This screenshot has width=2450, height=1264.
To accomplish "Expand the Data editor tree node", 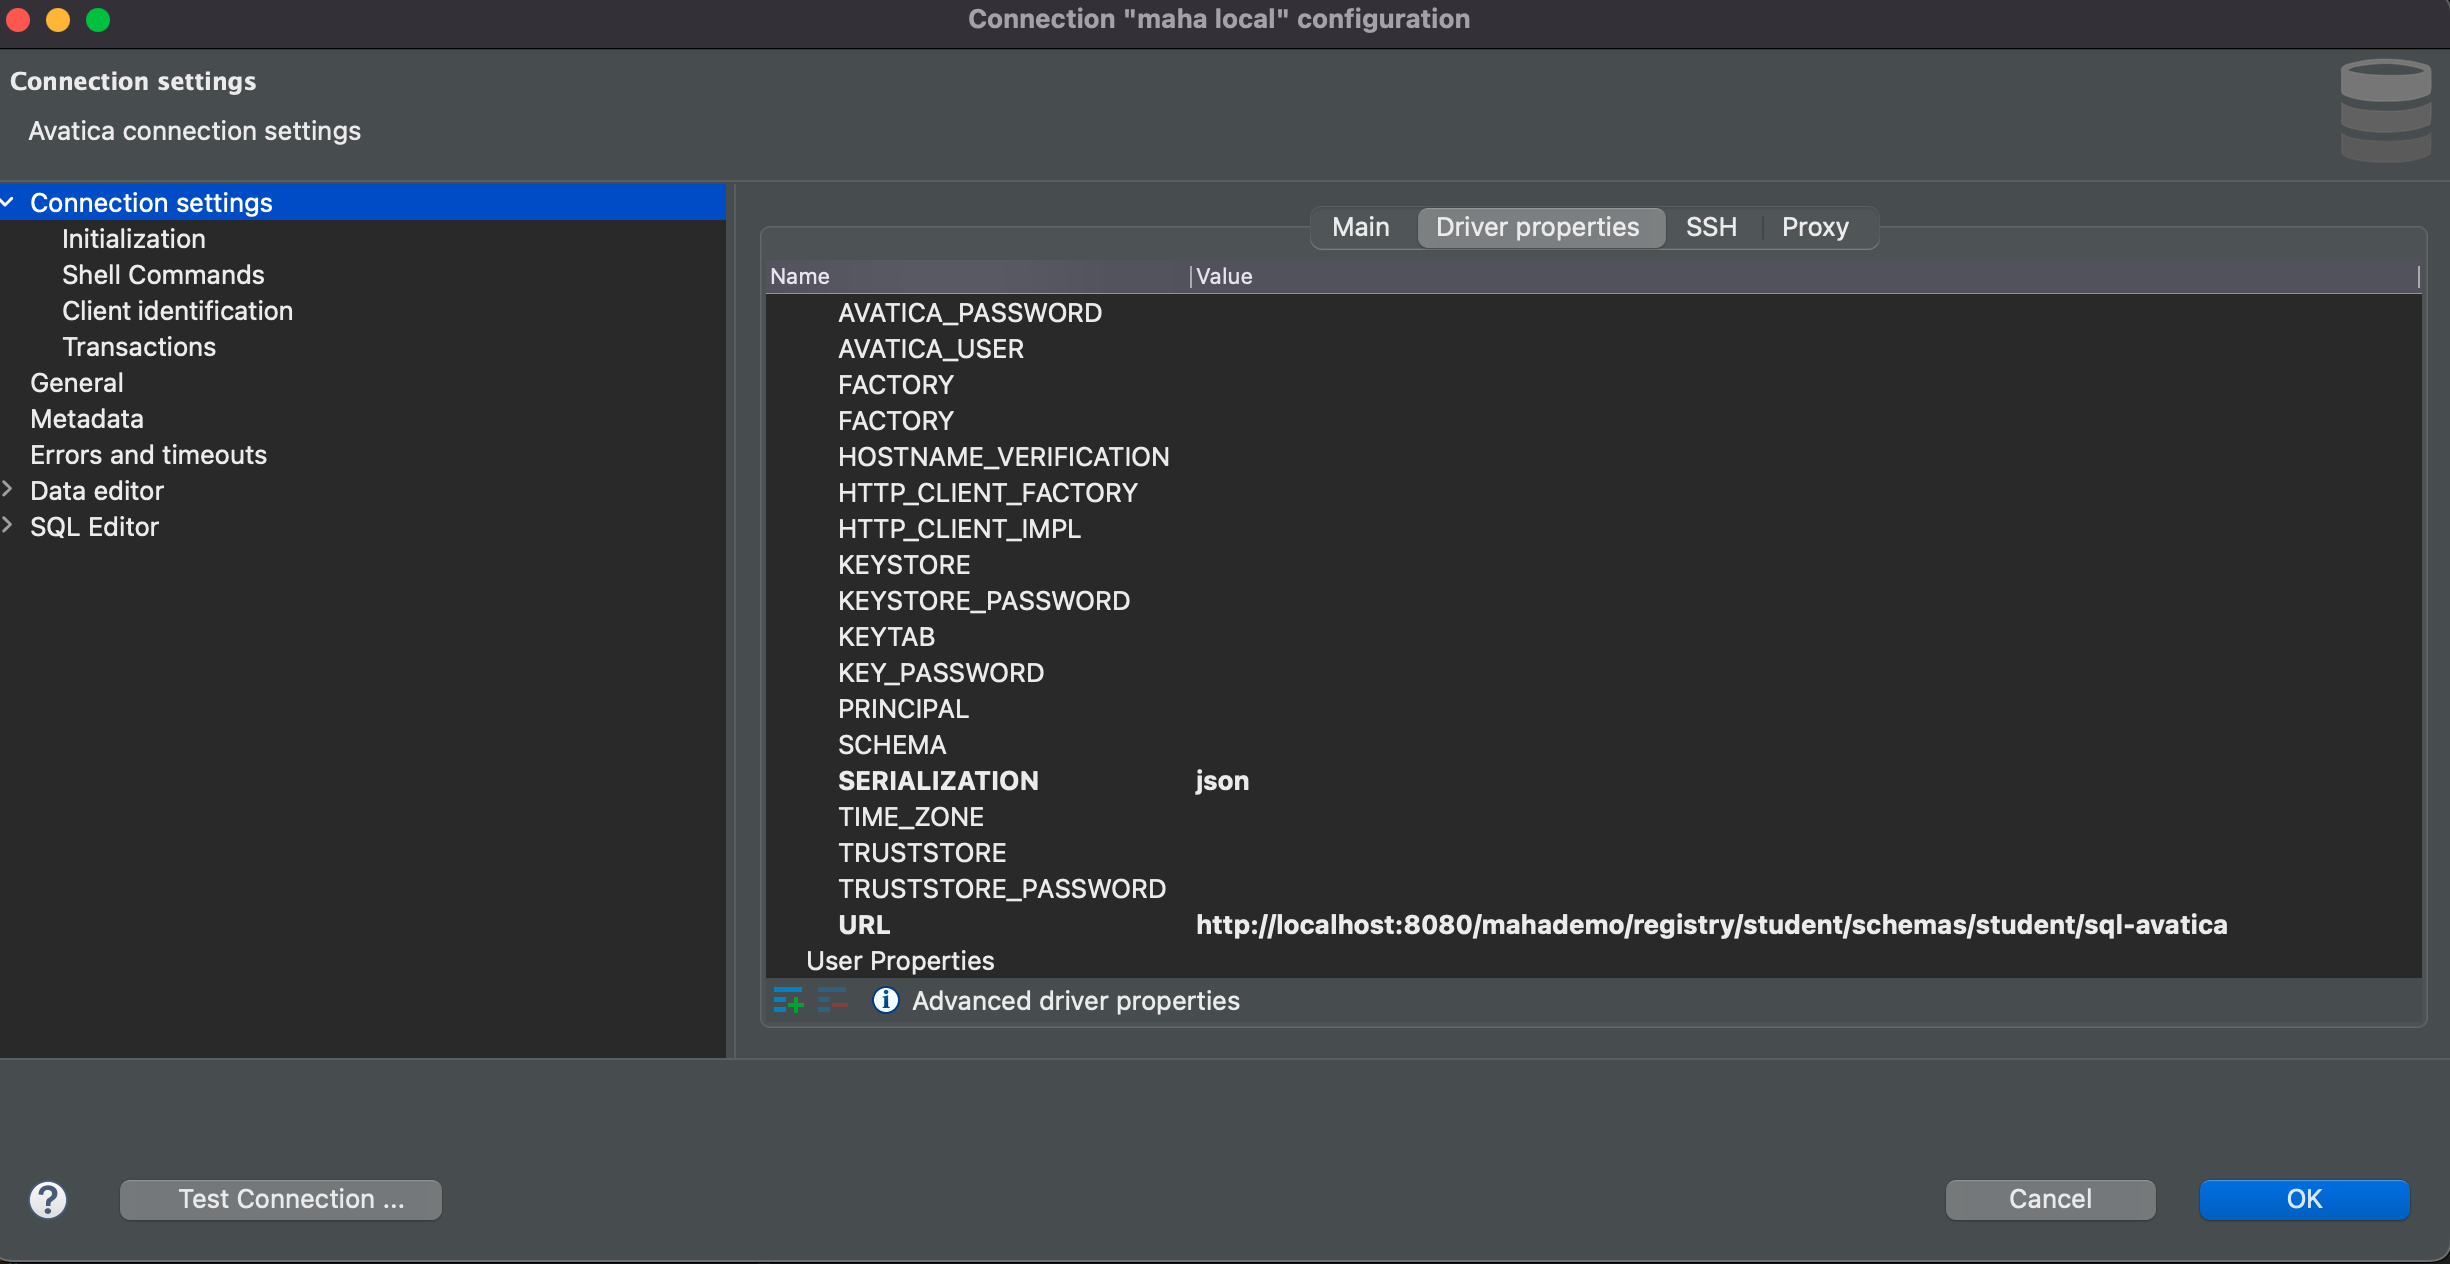I will point(9,490).
